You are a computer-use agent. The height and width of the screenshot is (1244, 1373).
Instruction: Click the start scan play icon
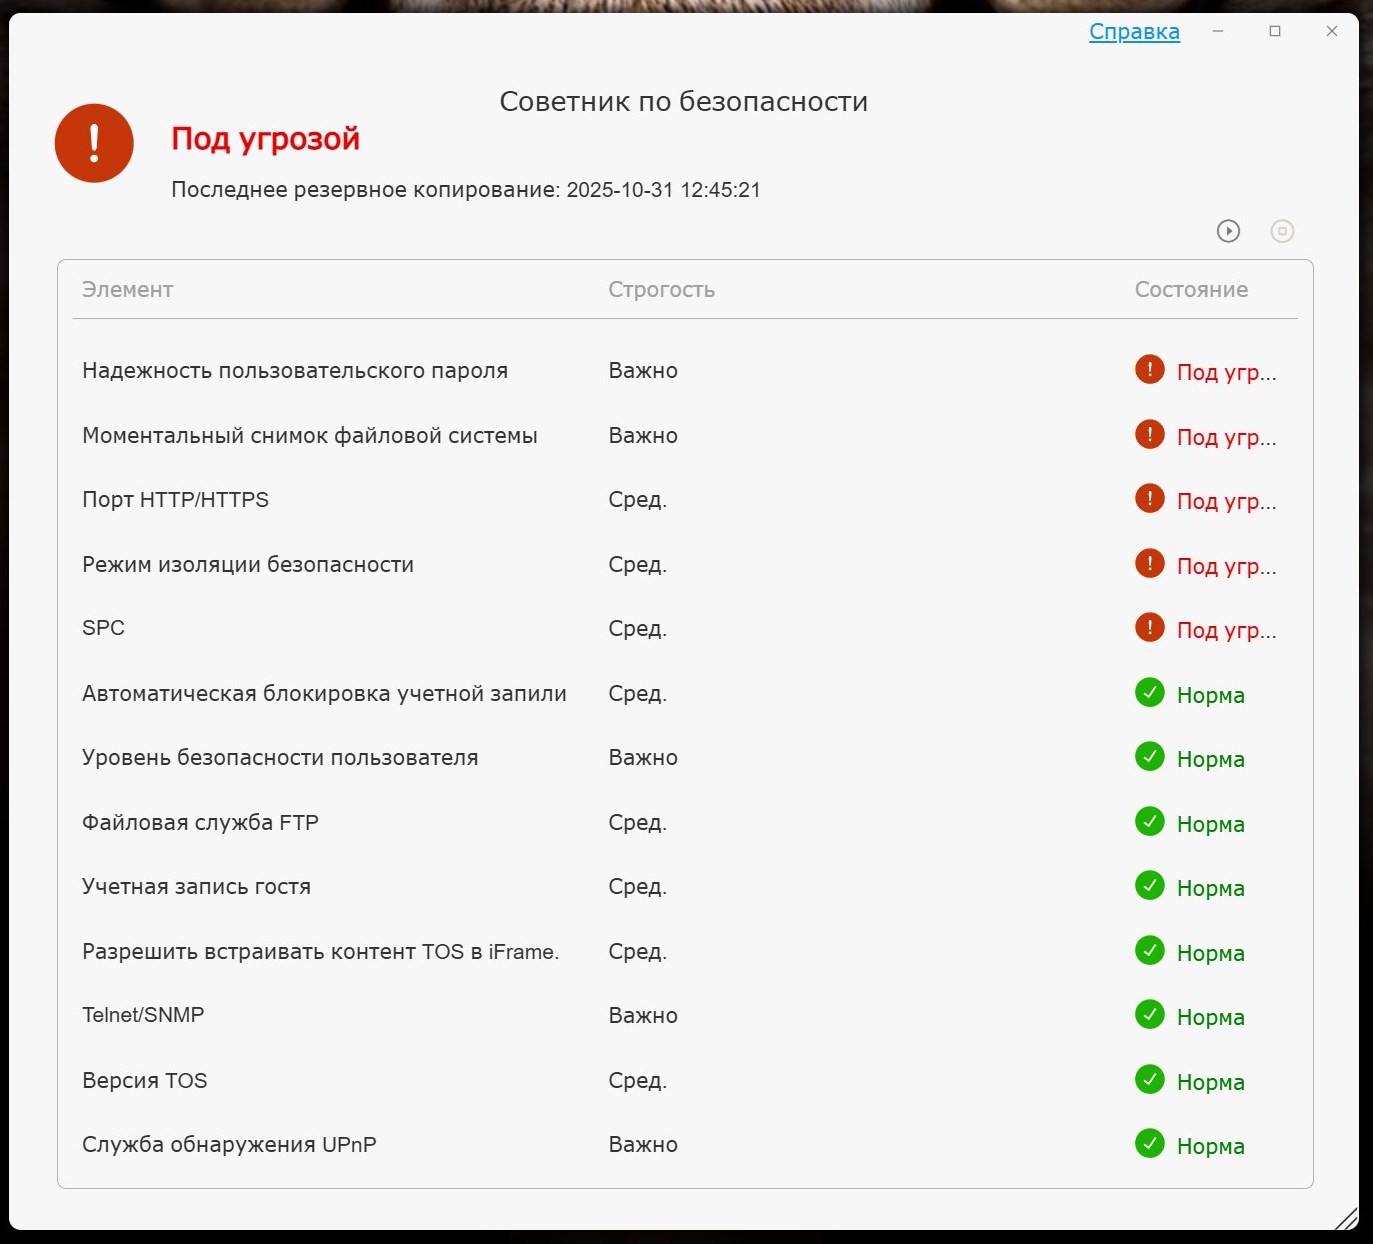(1228, 231)
